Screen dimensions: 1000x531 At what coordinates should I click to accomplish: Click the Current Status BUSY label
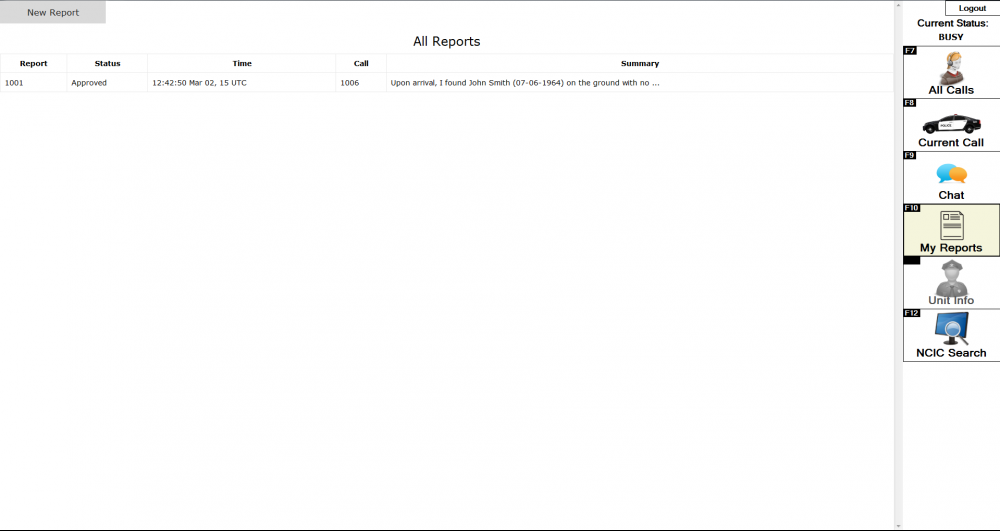(x=952, y=30)
